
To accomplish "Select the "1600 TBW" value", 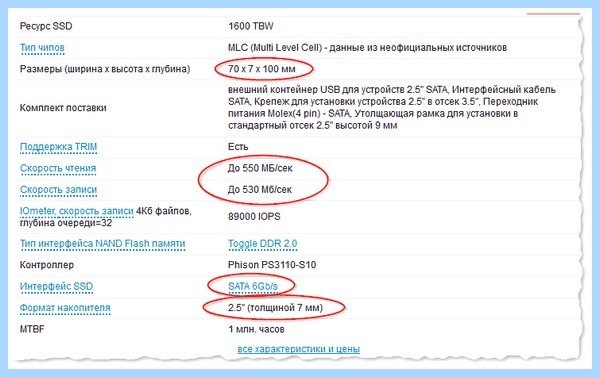I will tap(251, 26).
